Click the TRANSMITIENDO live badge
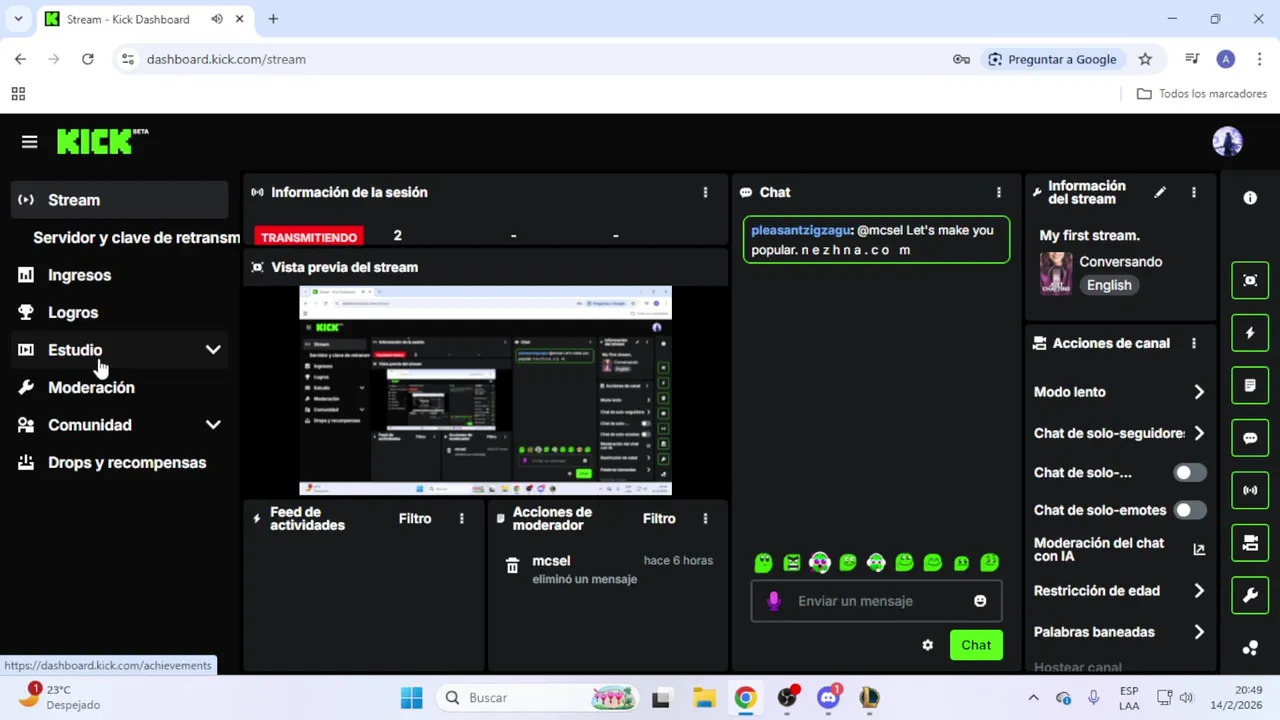Viewport: 1280px width, 720px height. click(309, 237)
